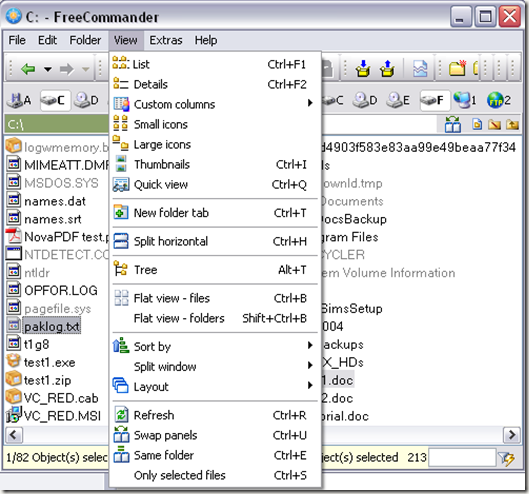Choose Details view from the View menu
Image resolution: width=529 pixels, height=494 pixels.
(215, 84)
